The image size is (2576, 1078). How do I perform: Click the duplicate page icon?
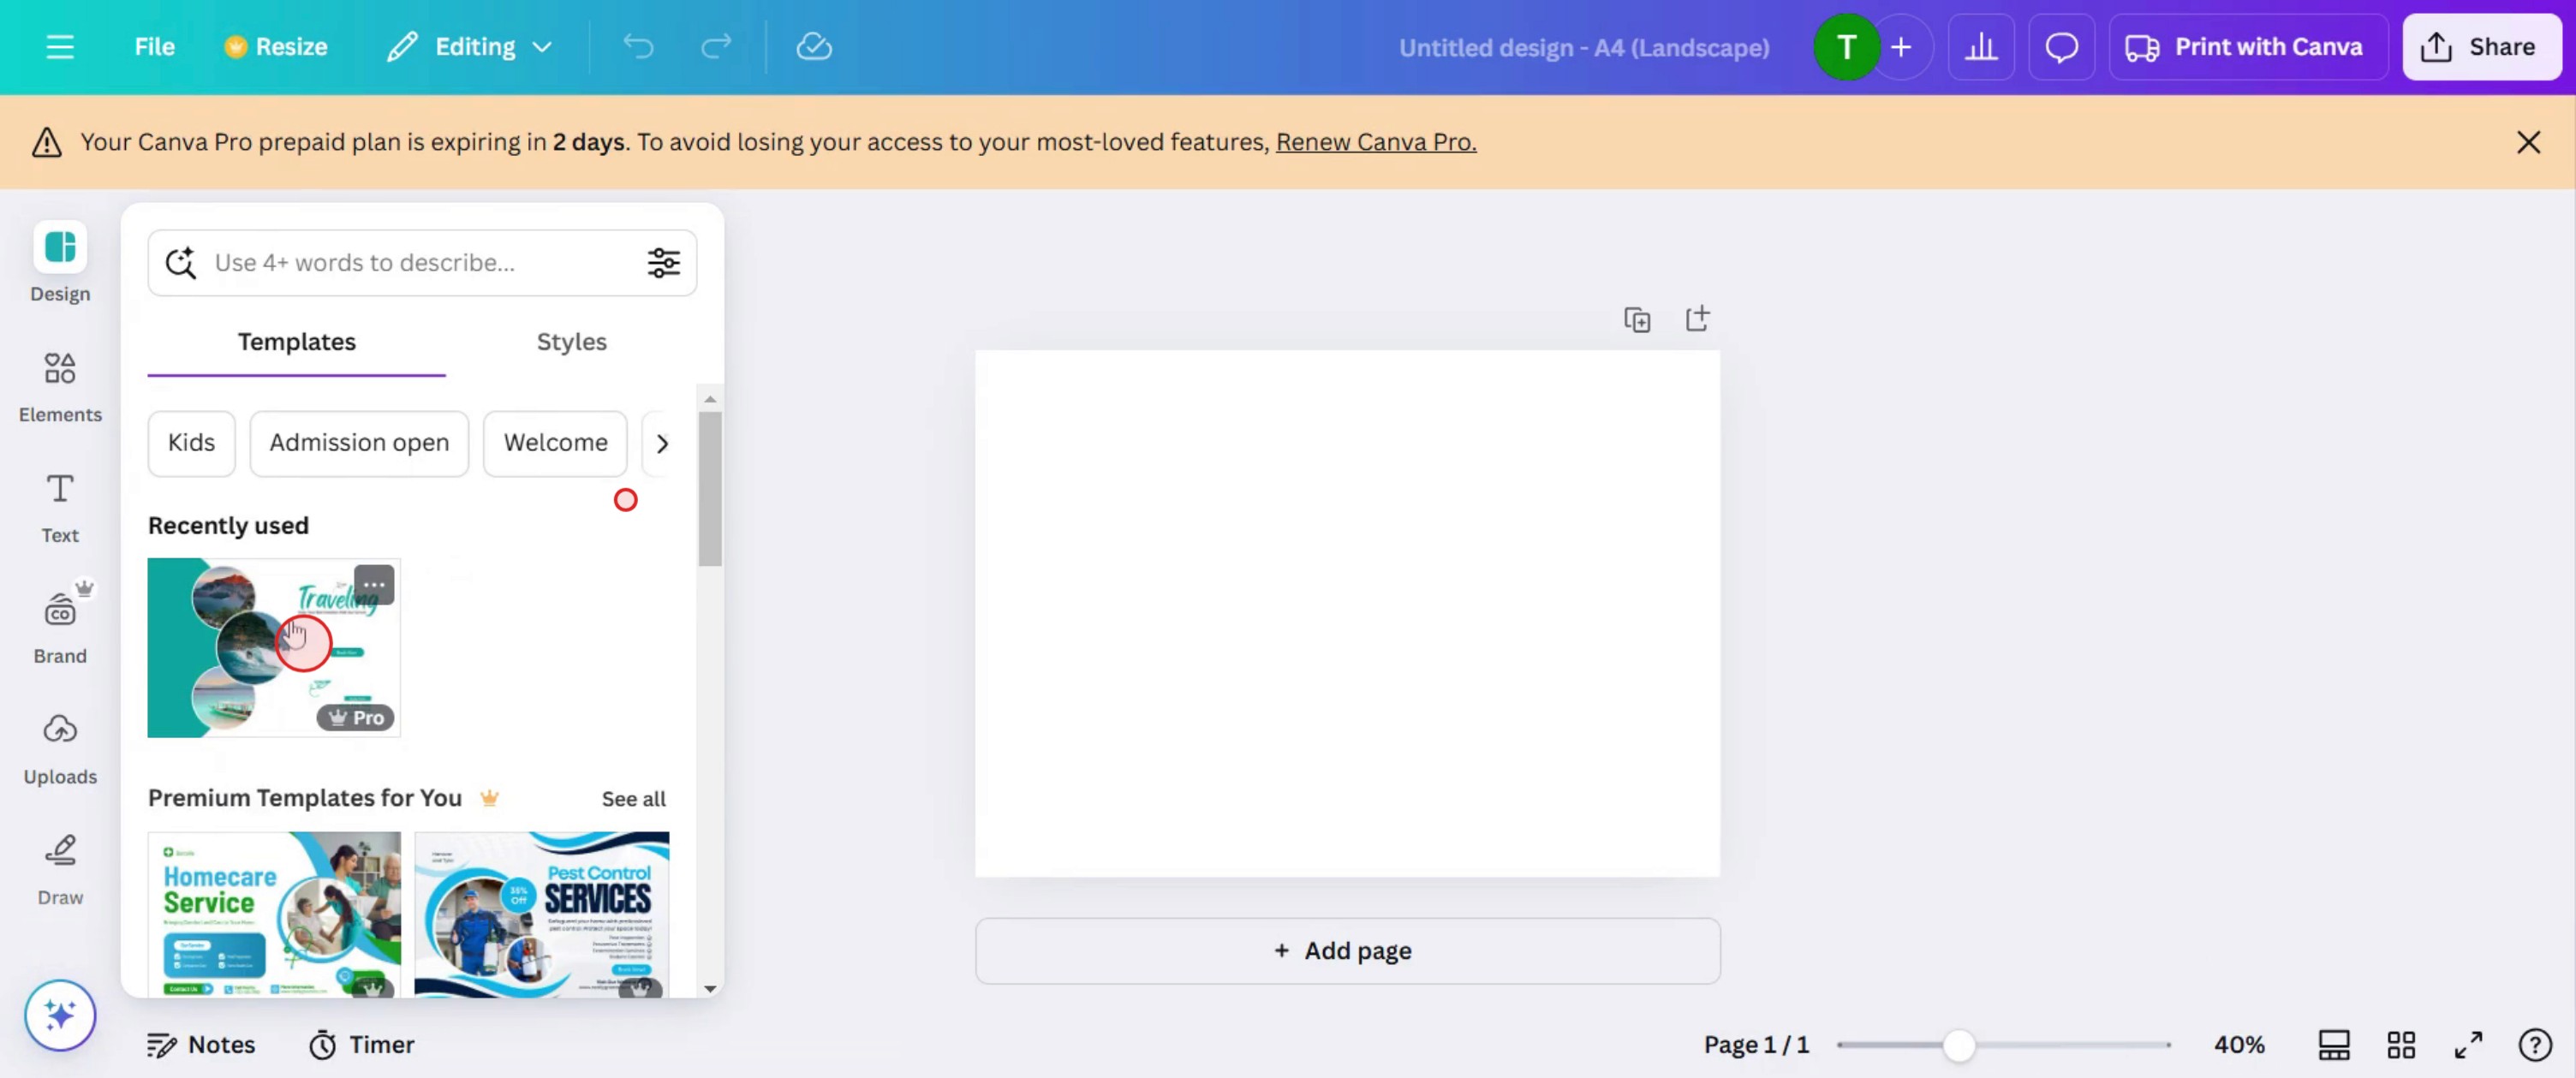pyautogui.click(x=1636, y=320)
